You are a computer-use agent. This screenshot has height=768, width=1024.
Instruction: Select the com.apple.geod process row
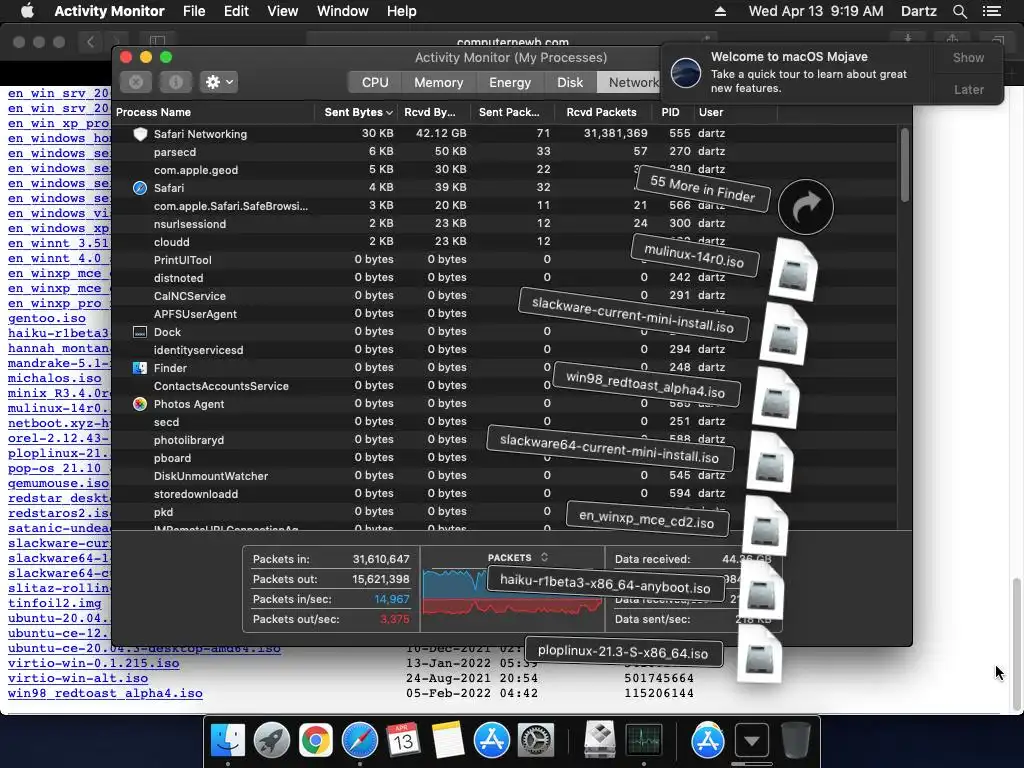505,170
